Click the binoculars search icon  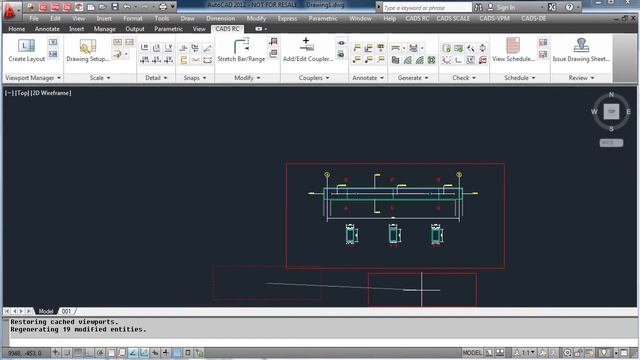(x=478, y=7)
